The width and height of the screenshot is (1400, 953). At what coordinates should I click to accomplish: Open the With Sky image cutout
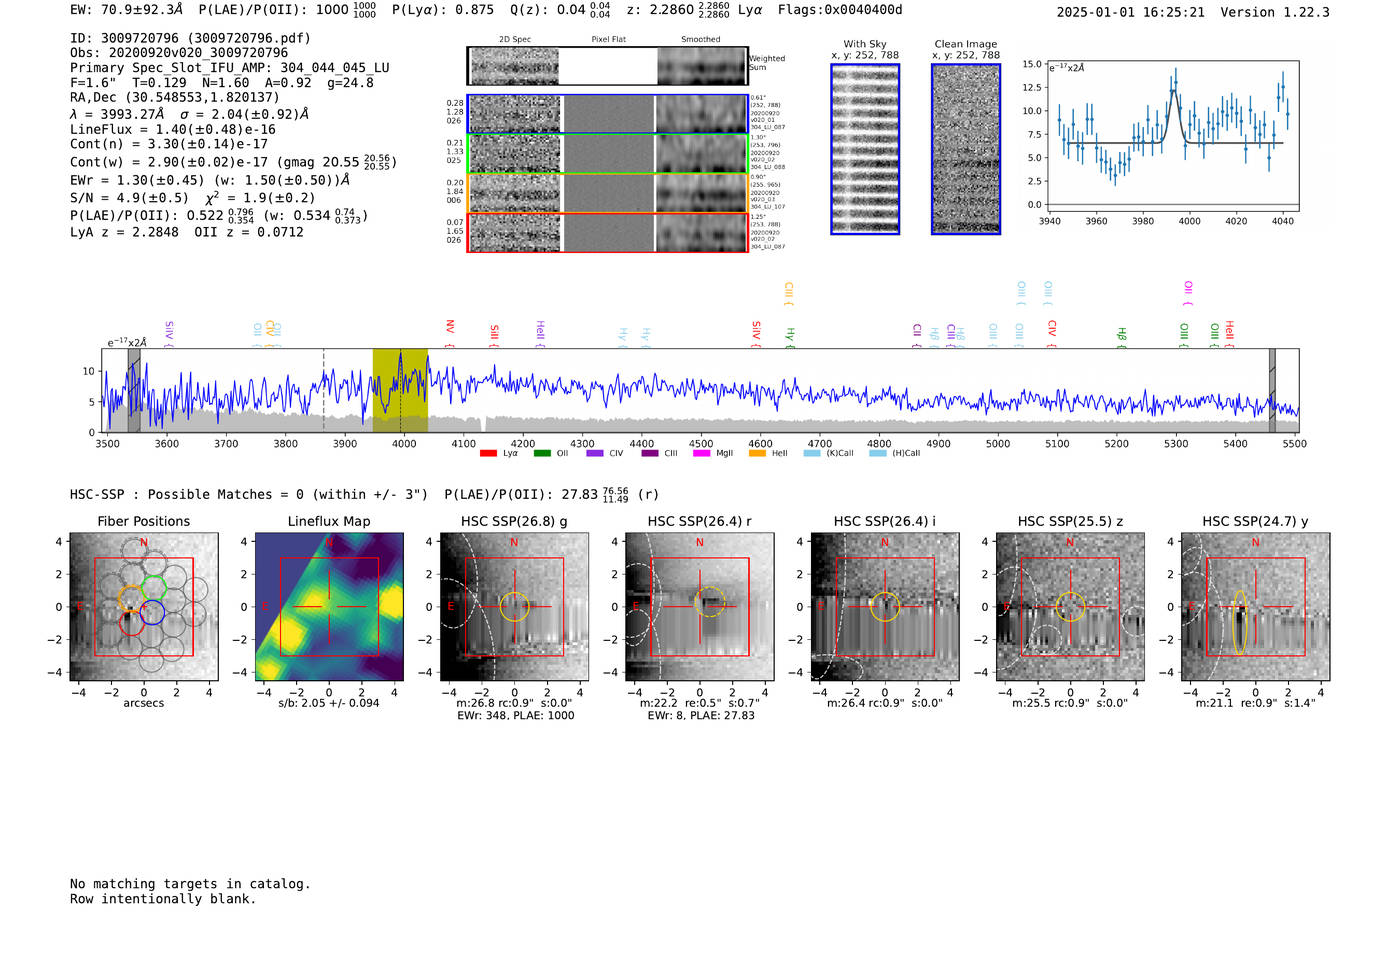[x=865, y=149]
